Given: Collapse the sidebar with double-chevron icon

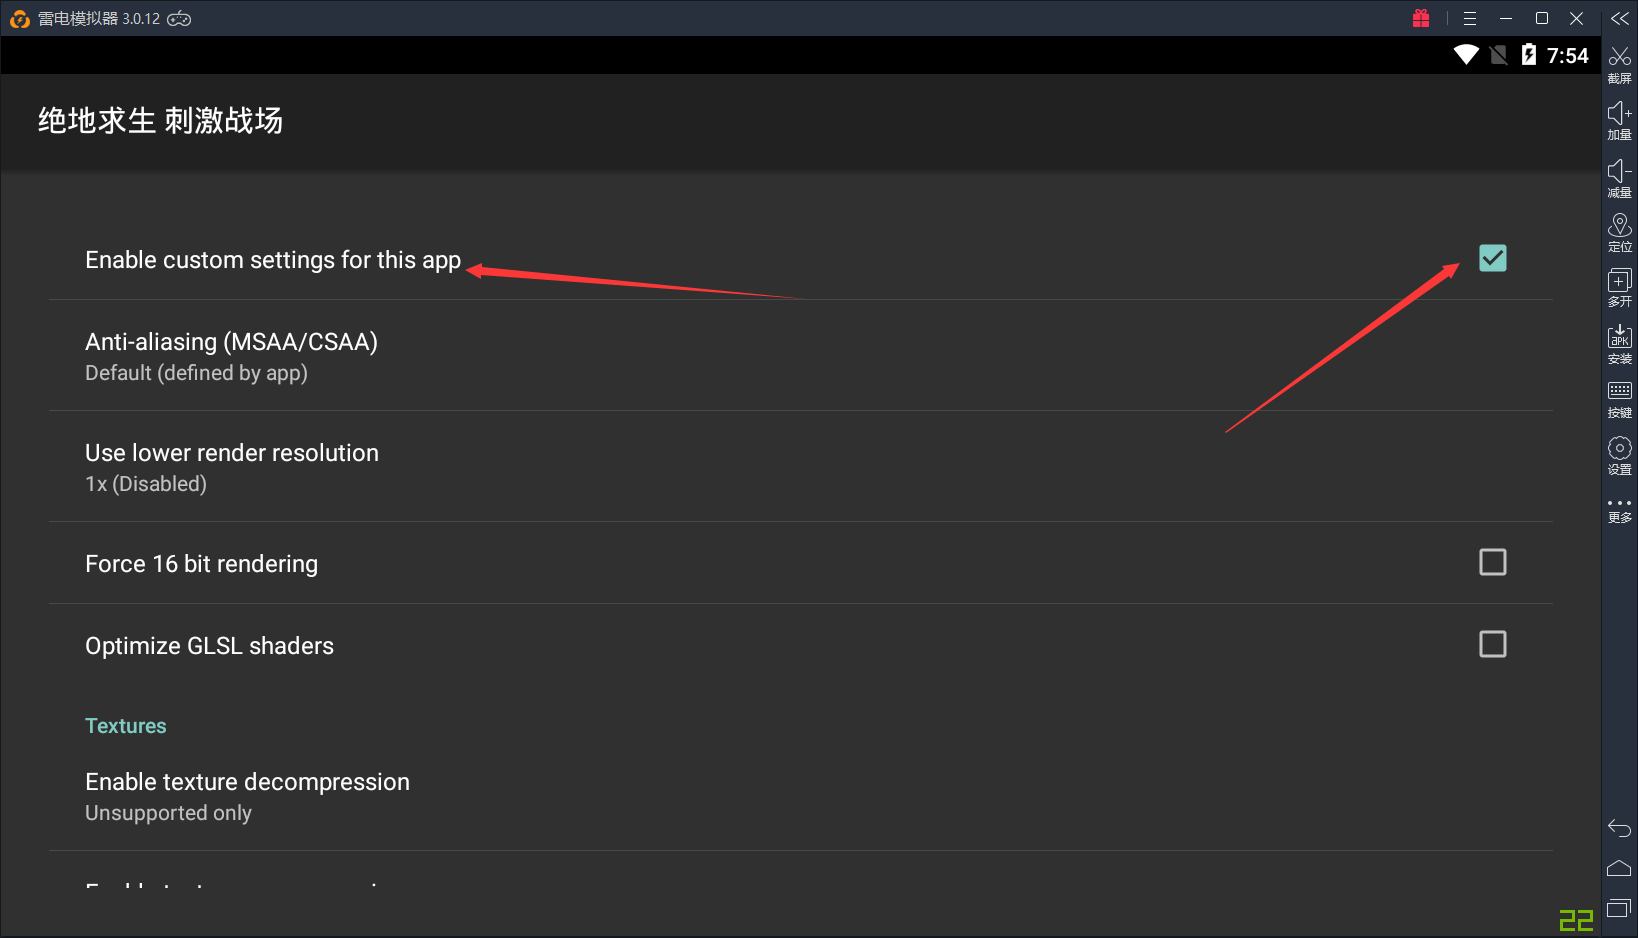Looking at the screenshot, I should coord(1619,18).
